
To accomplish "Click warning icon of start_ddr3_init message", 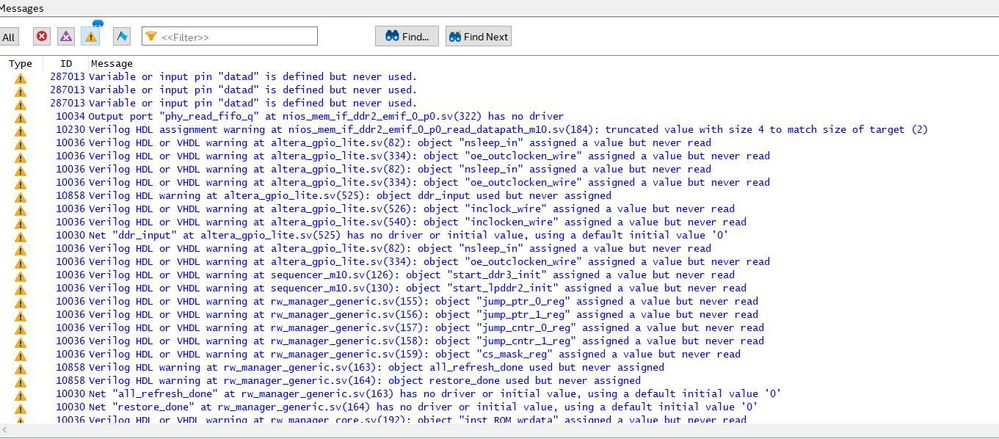I will (x=20, y=275).
